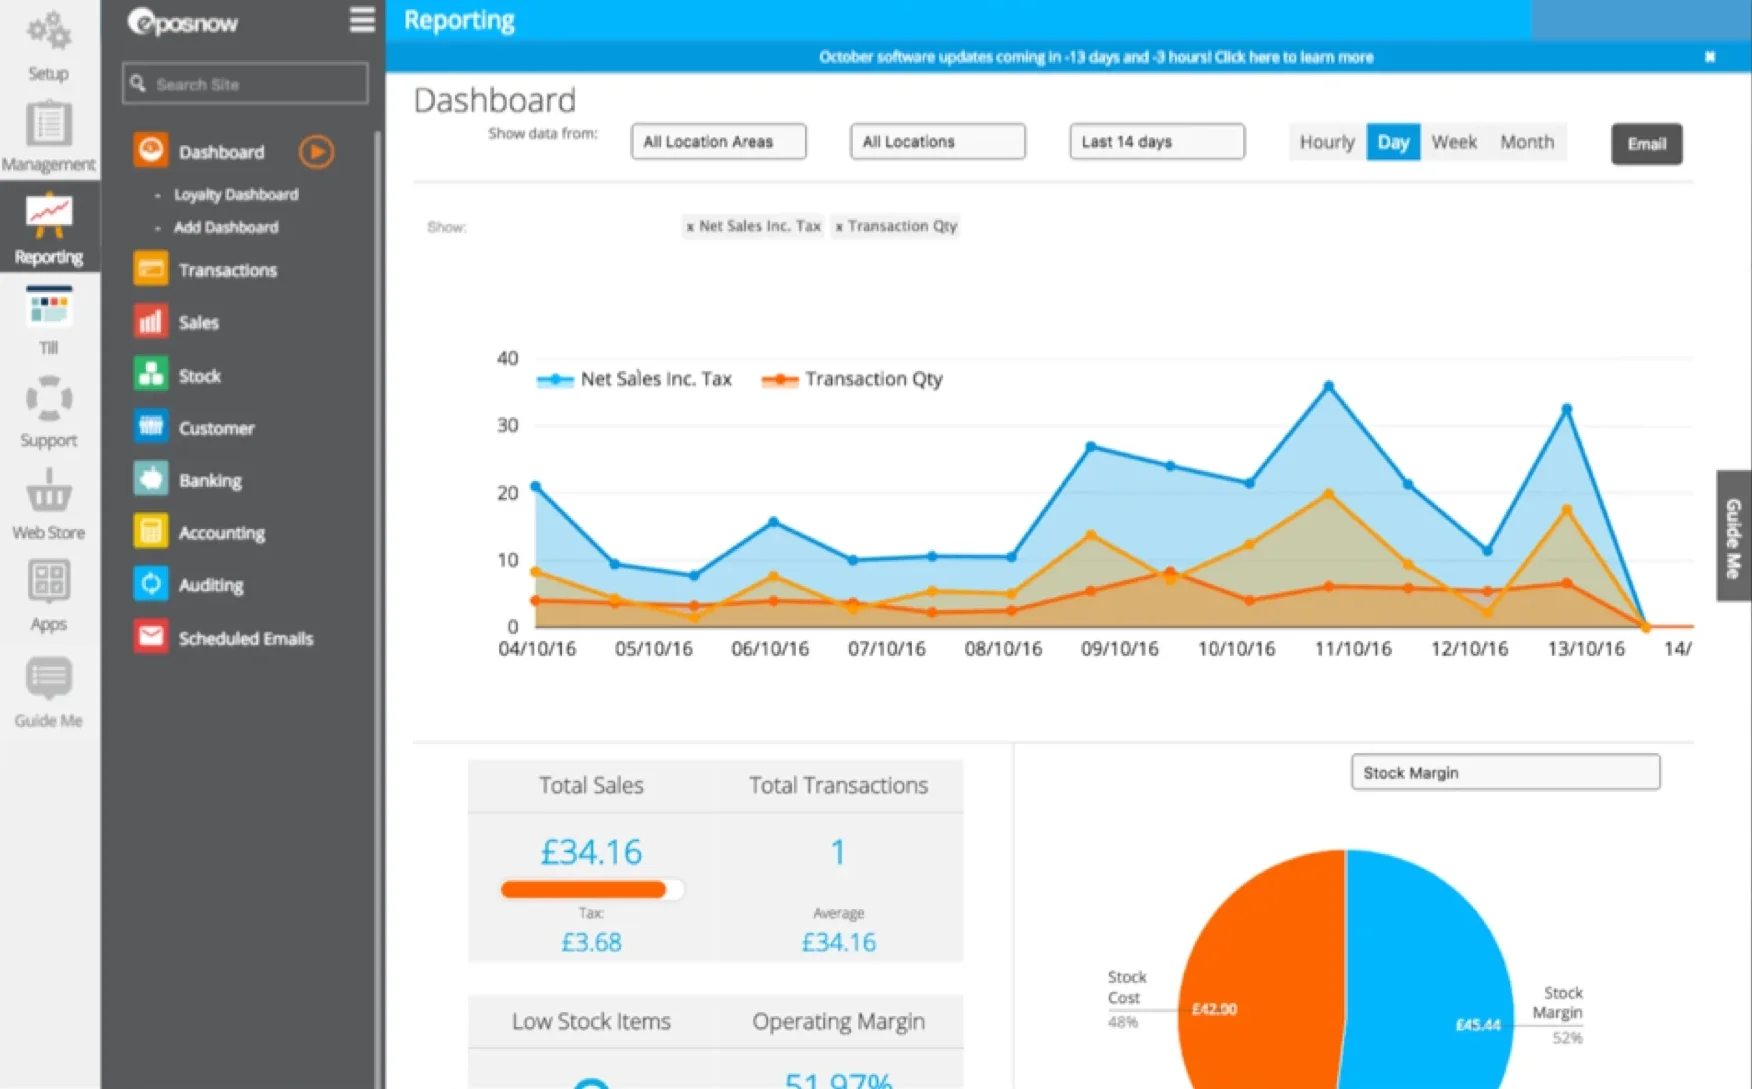This screenshot has width=1752, height=1089.
Task: Click the Email button
Action: point(1646,143)
